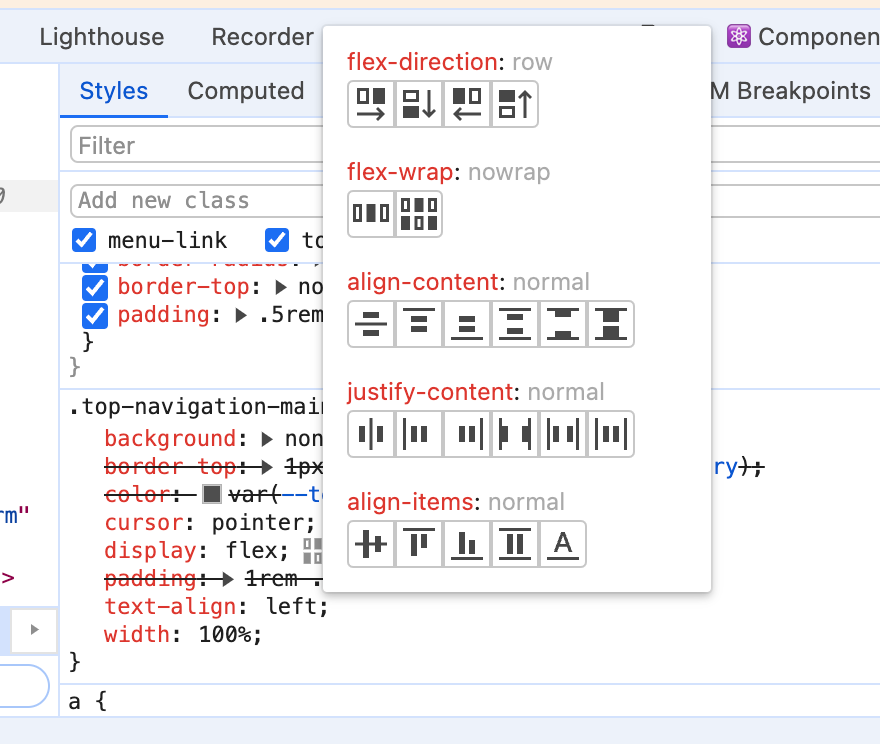Viewport: 880px width, 744px height.
Task: Click the React Components panel icon
Action: point(739,36)
